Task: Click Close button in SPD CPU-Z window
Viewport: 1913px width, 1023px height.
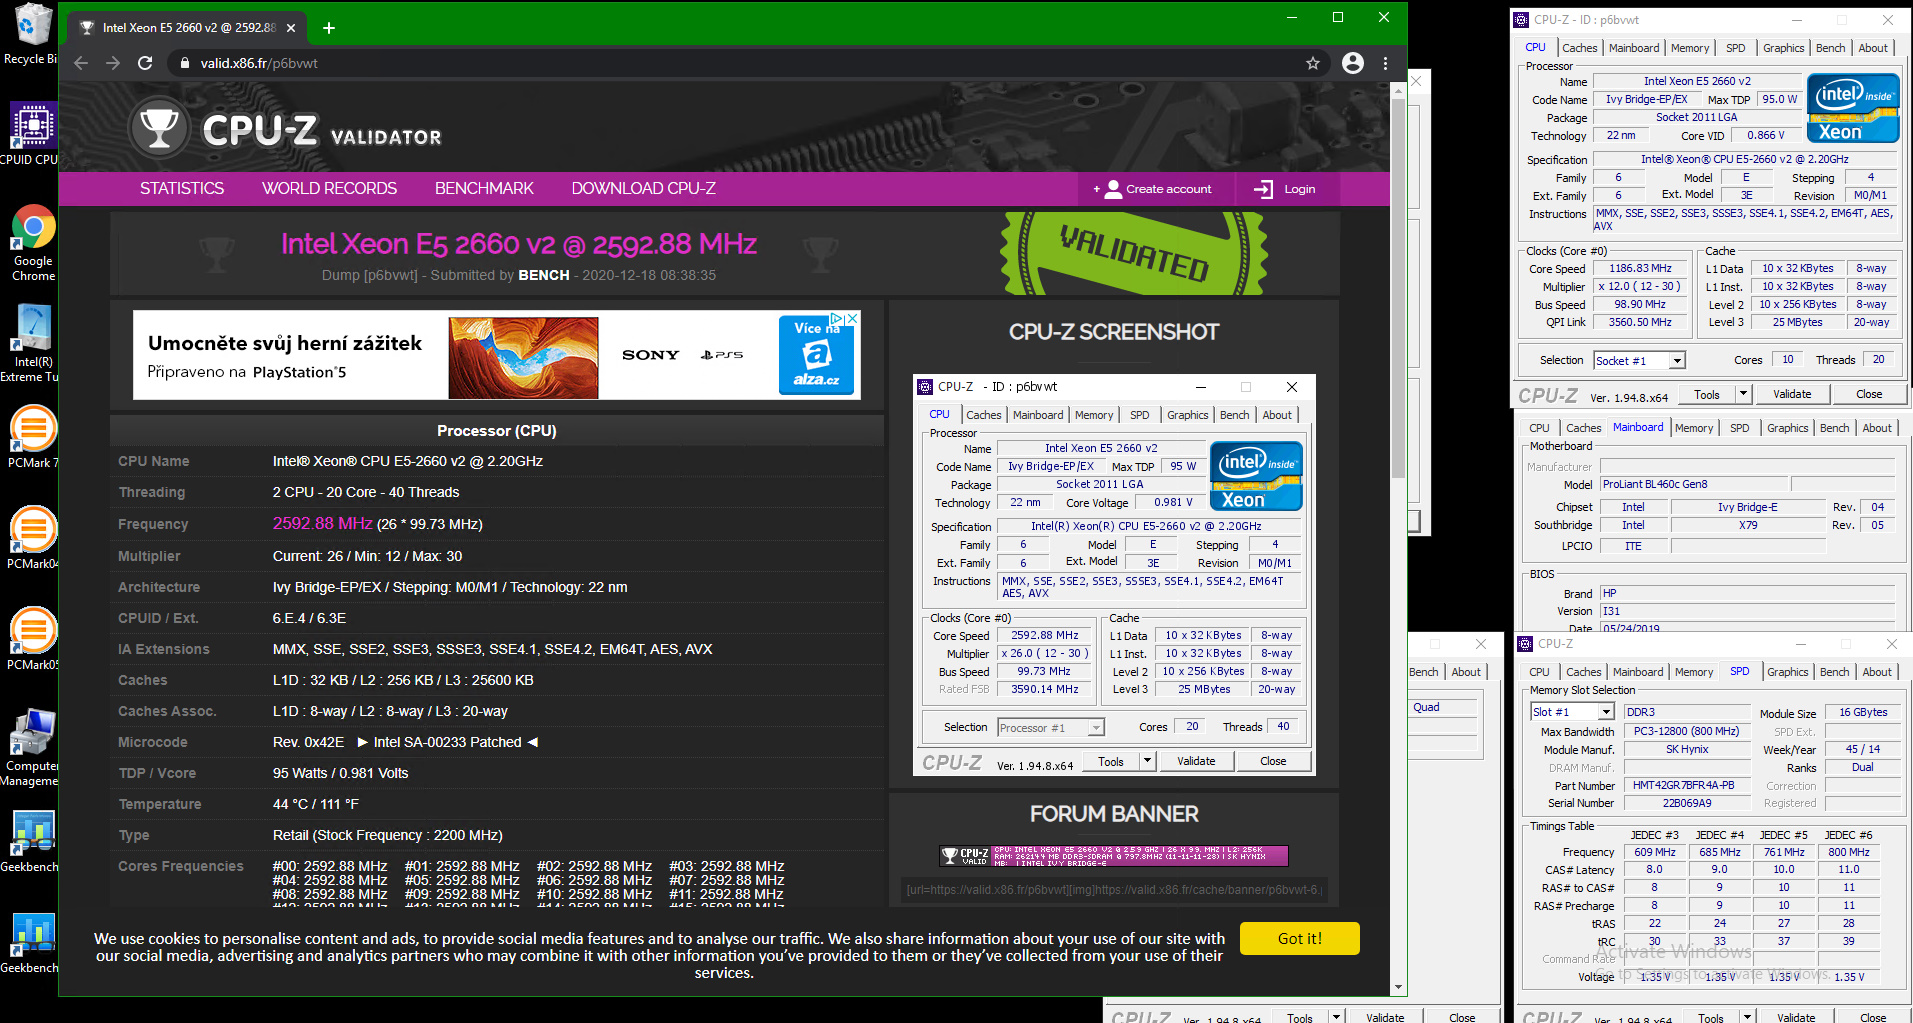Action: click(x=1873, y=1017)
